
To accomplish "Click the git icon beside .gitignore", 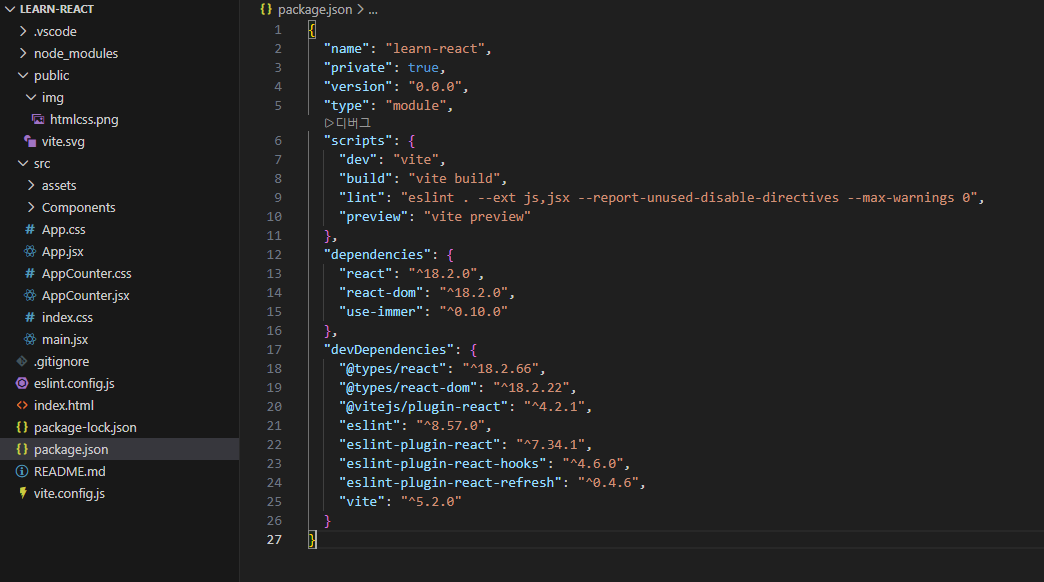I will (x=22, y=361).
